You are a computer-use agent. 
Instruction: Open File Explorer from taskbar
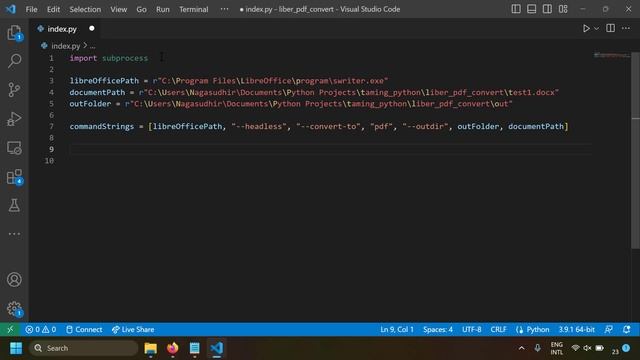pos(151,348)
